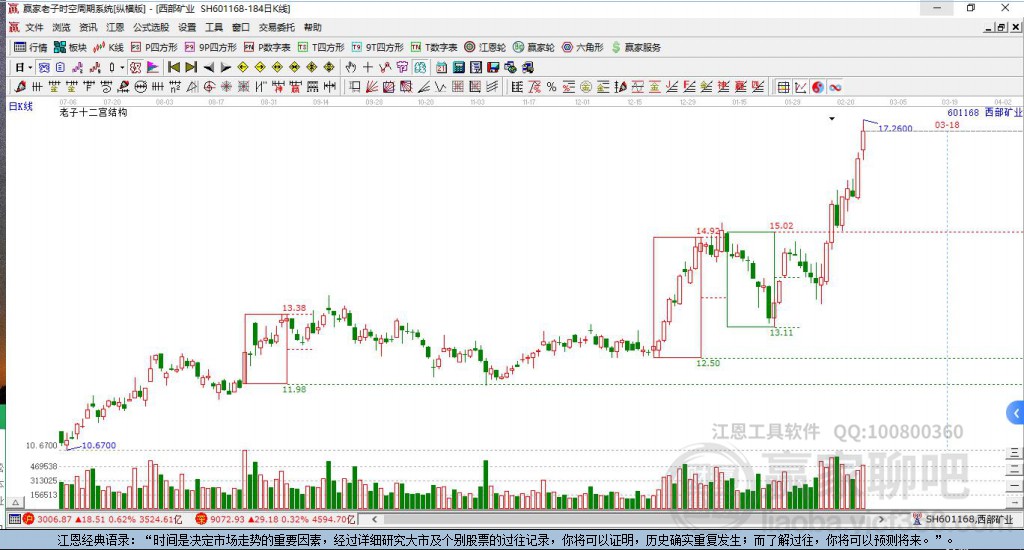Image resolution: width=1024 pixels, height=550 pixels.
Task: Expand the candlestick style dropdown arrow
Action: [x=122, y=67]
